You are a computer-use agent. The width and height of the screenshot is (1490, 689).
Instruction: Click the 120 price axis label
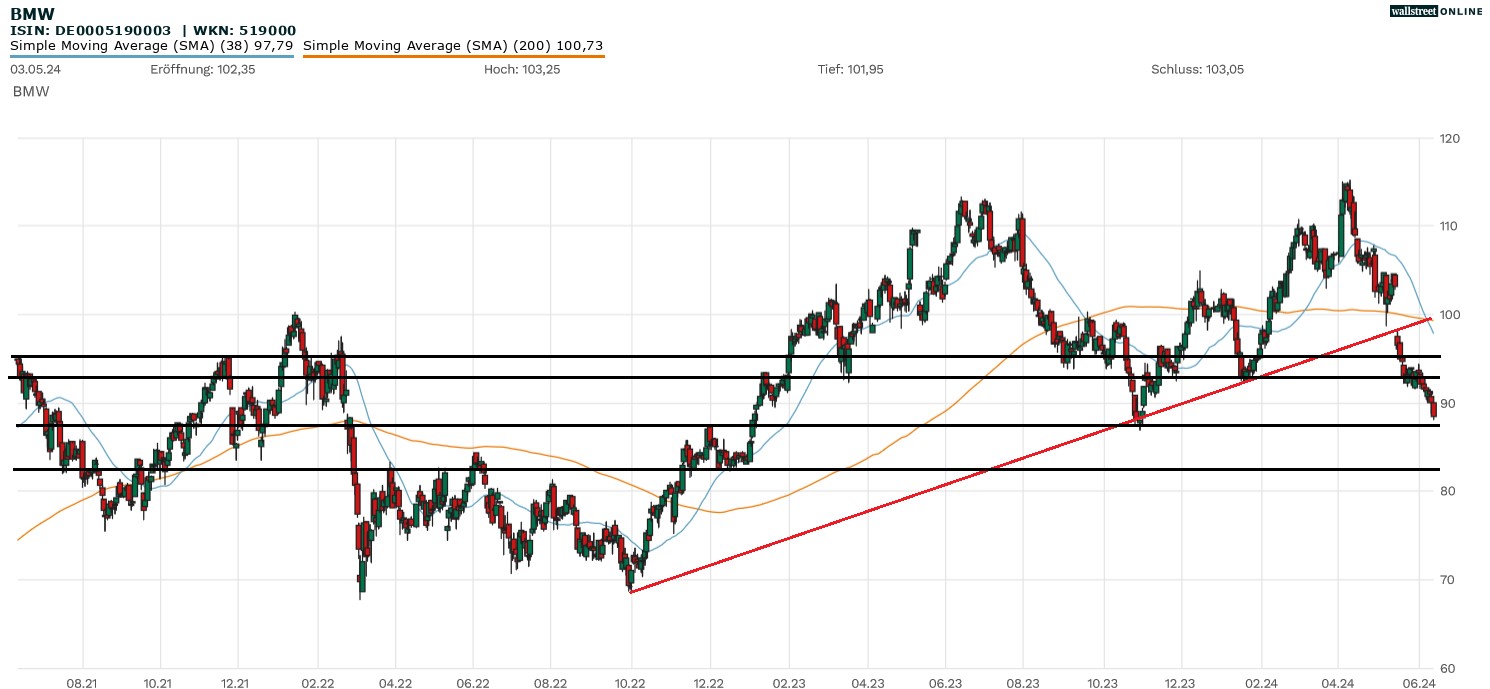(x=1449, y=139)
